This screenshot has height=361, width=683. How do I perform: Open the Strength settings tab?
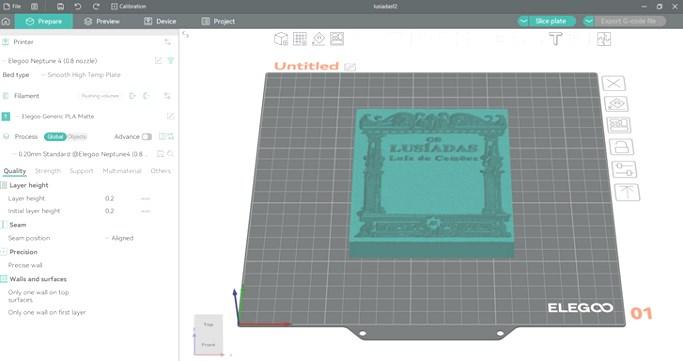click(x=47, y=171)
